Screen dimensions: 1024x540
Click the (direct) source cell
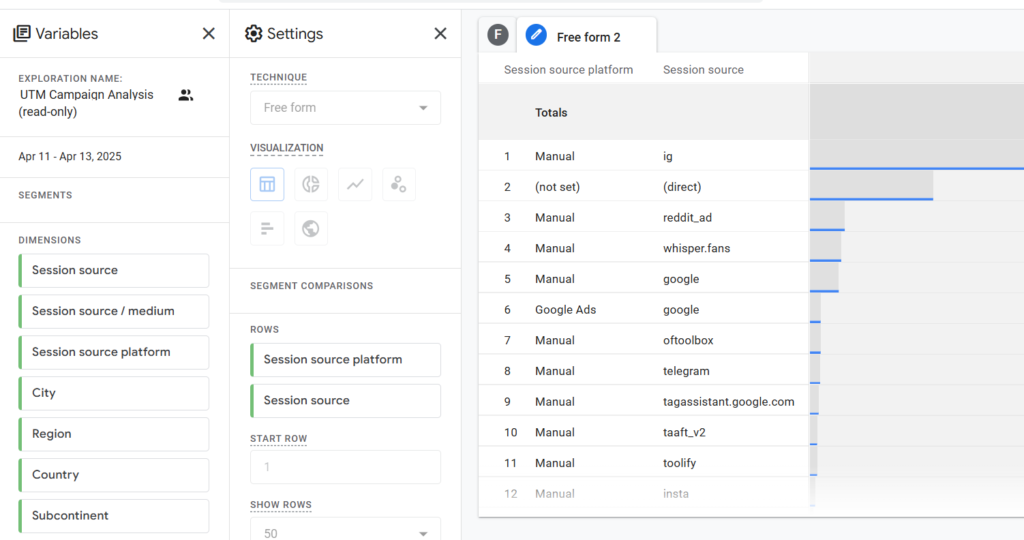[682, 187]
